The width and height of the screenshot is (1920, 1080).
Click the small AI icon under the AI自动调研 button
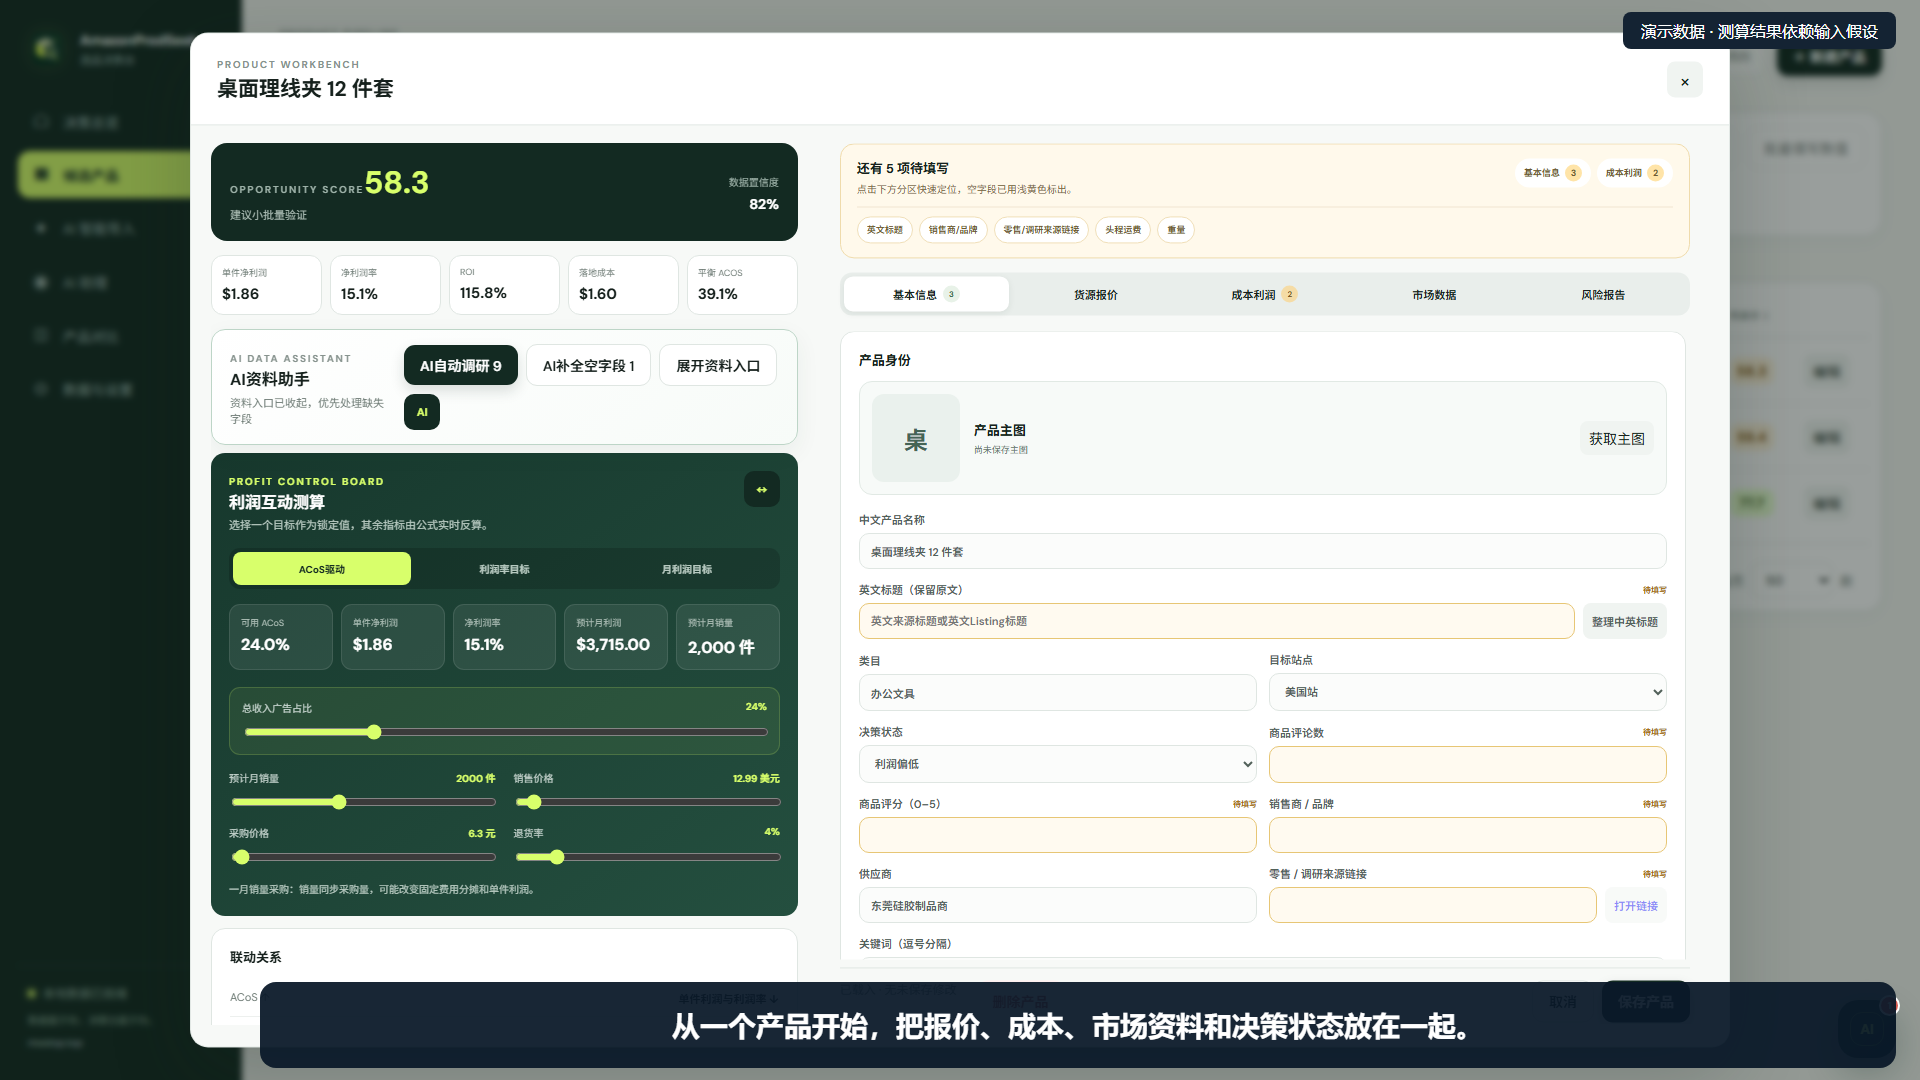(421, 412)
